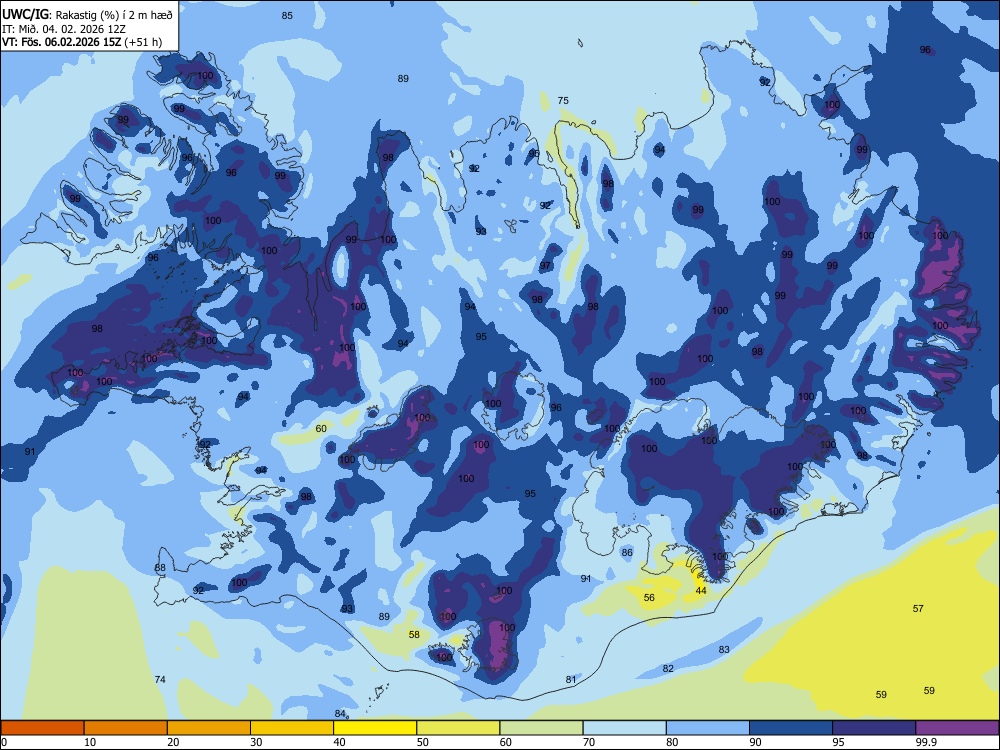Select the amber 30–40 legend swatch
This screenshot has height=750, width=1000.
point(292,728)
